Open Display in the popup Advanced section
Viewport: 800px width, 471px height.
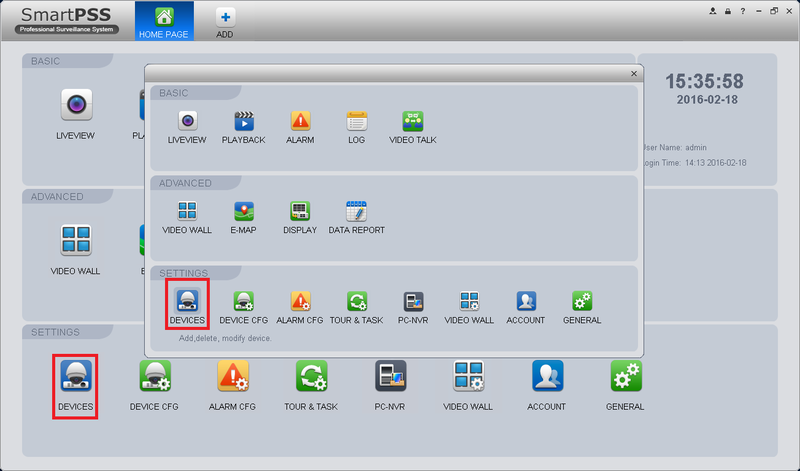pos(300,218)
